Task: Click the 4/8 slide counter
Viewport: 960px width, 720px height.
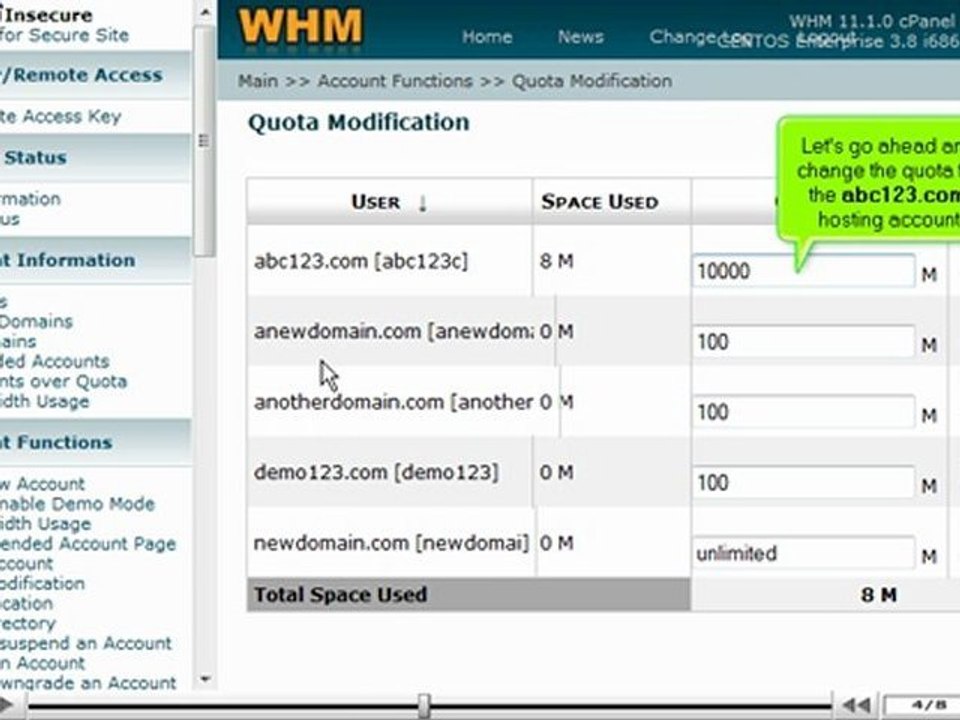Action: tap(929, 705)
